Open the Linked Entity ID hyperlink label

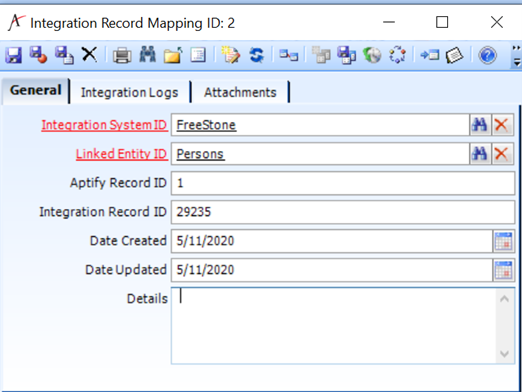point(121,154)
